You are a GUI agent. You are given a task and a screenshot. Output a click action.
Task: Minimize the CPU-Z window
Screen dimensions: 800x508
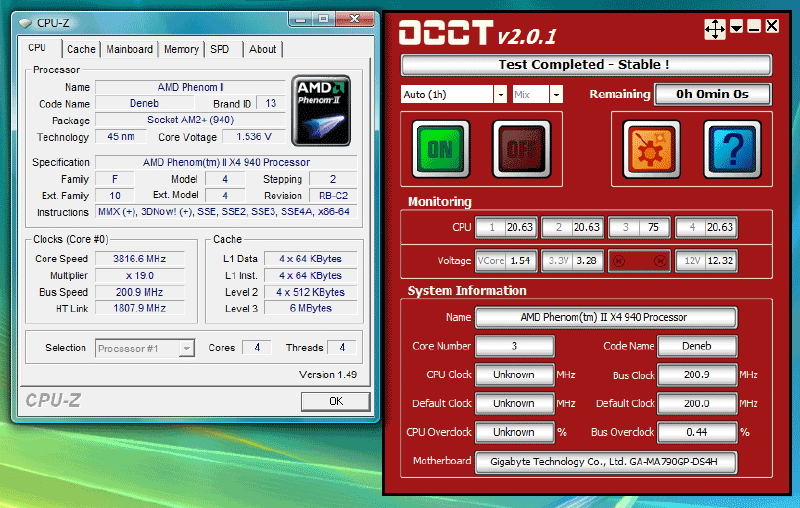tap(300, 19)
